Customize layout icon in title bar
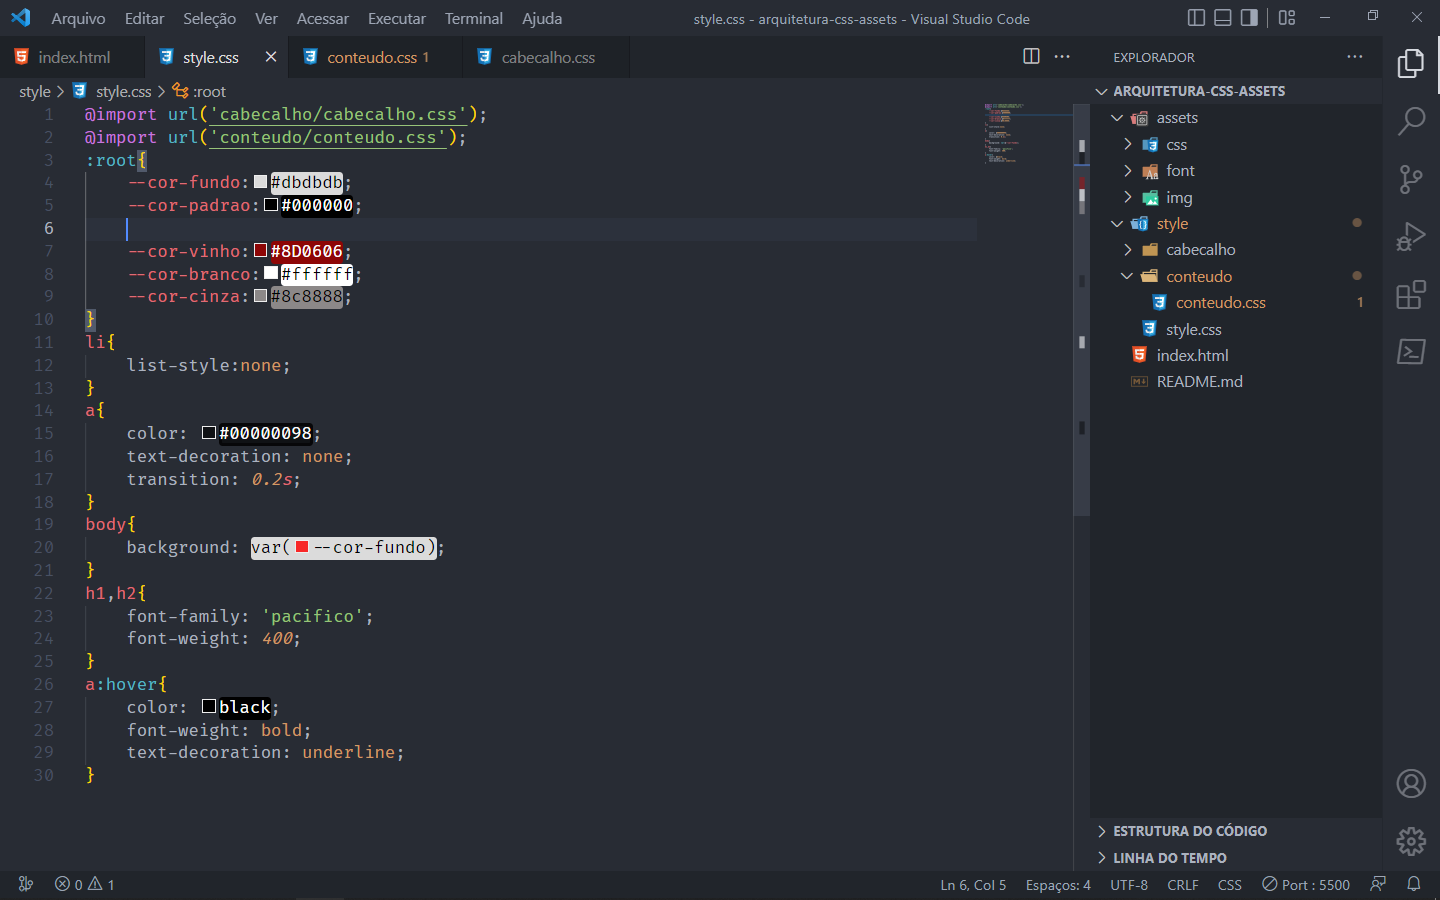Viewport: 1440px width, 900px height. pyautogui.click(x=1287, y=17)
